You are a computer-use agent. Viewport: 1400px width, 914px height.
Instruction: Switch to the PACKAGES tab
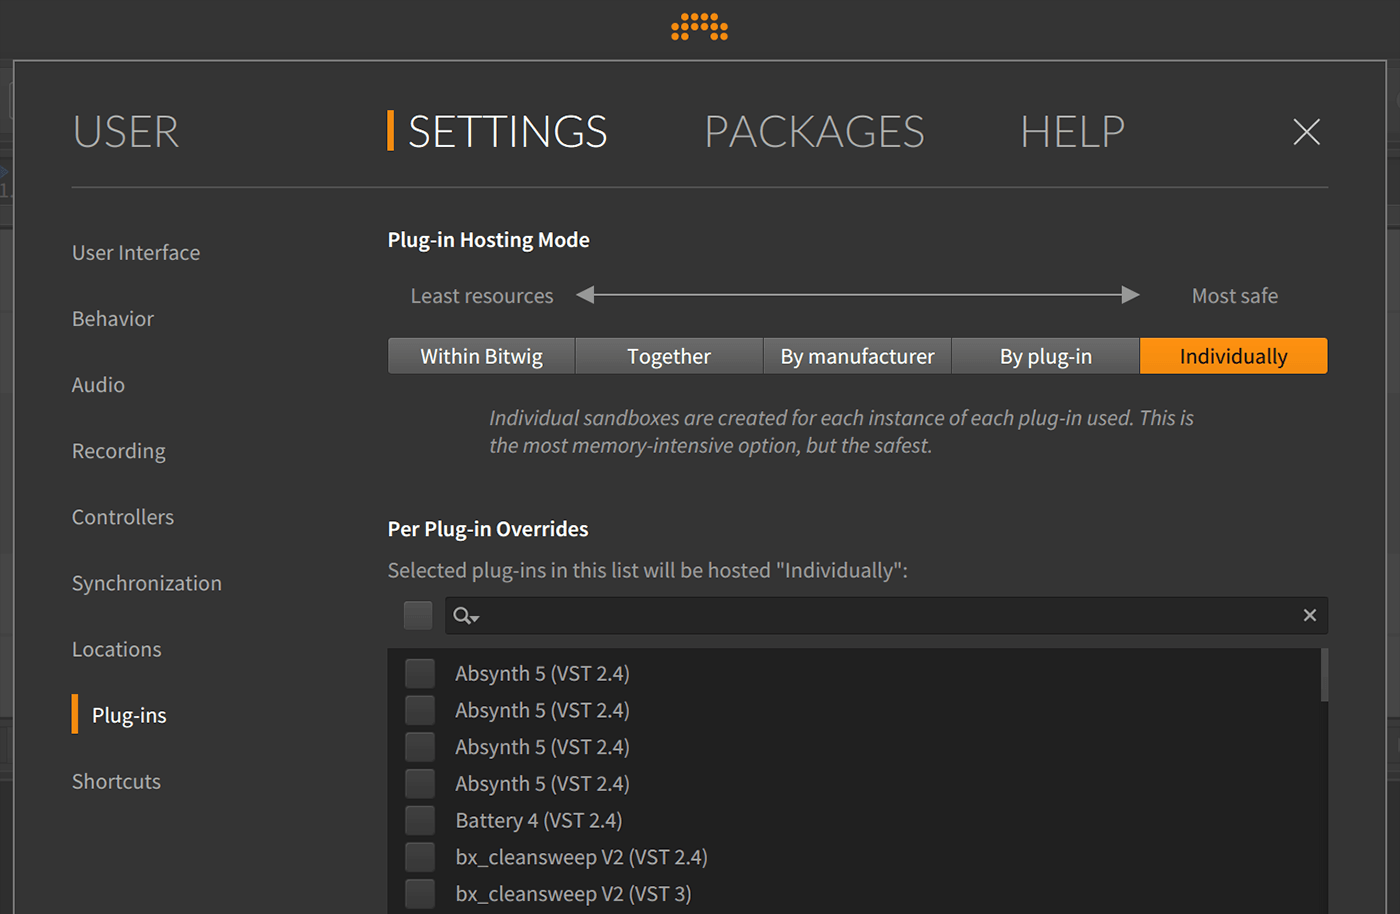click(813, 131)
